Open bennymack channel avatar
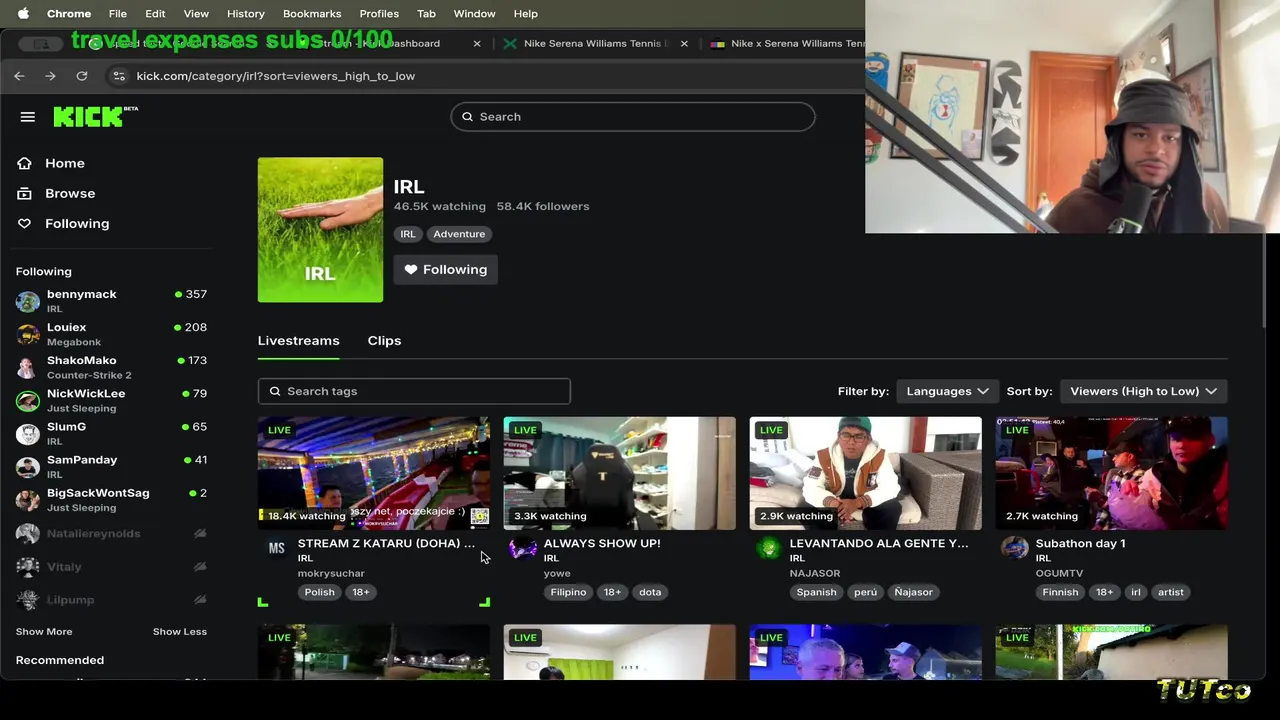 [x=28, y=301]
